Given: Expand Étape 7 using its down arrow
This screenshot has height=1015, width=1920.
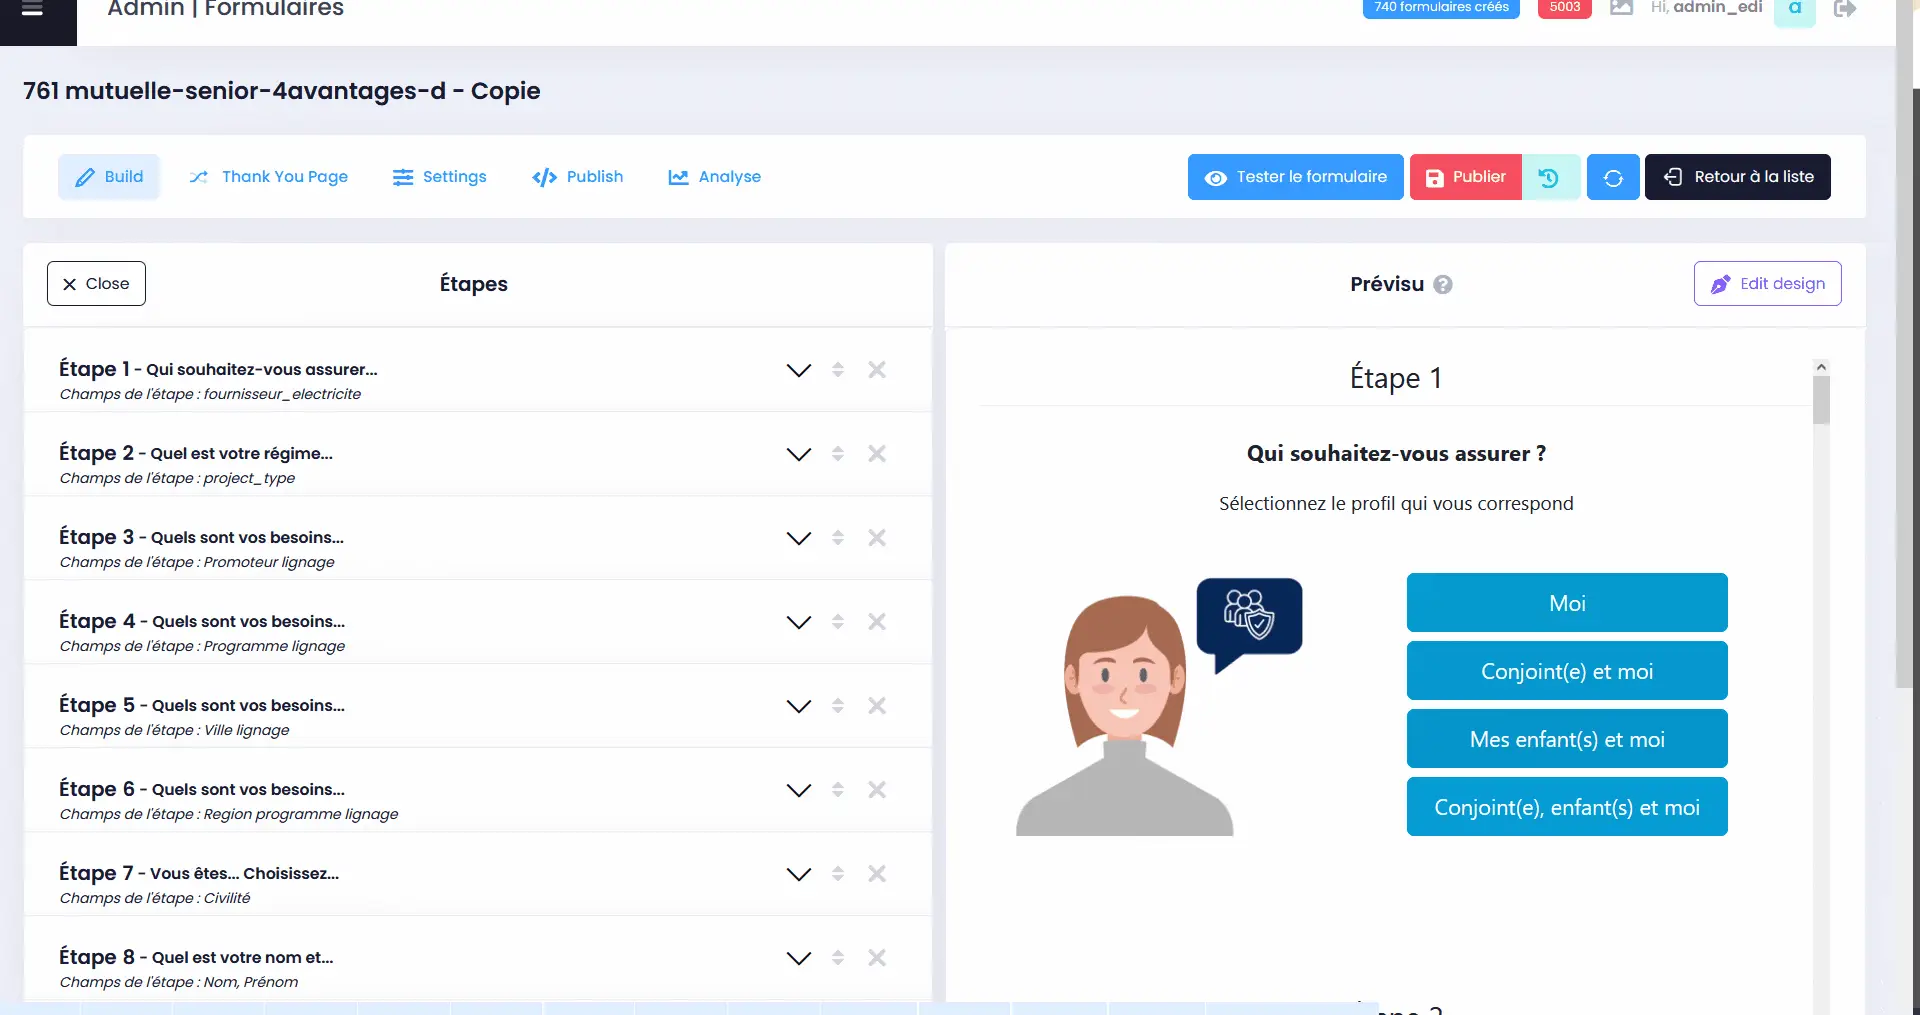Looking at the screenshot, I should 798,873.
